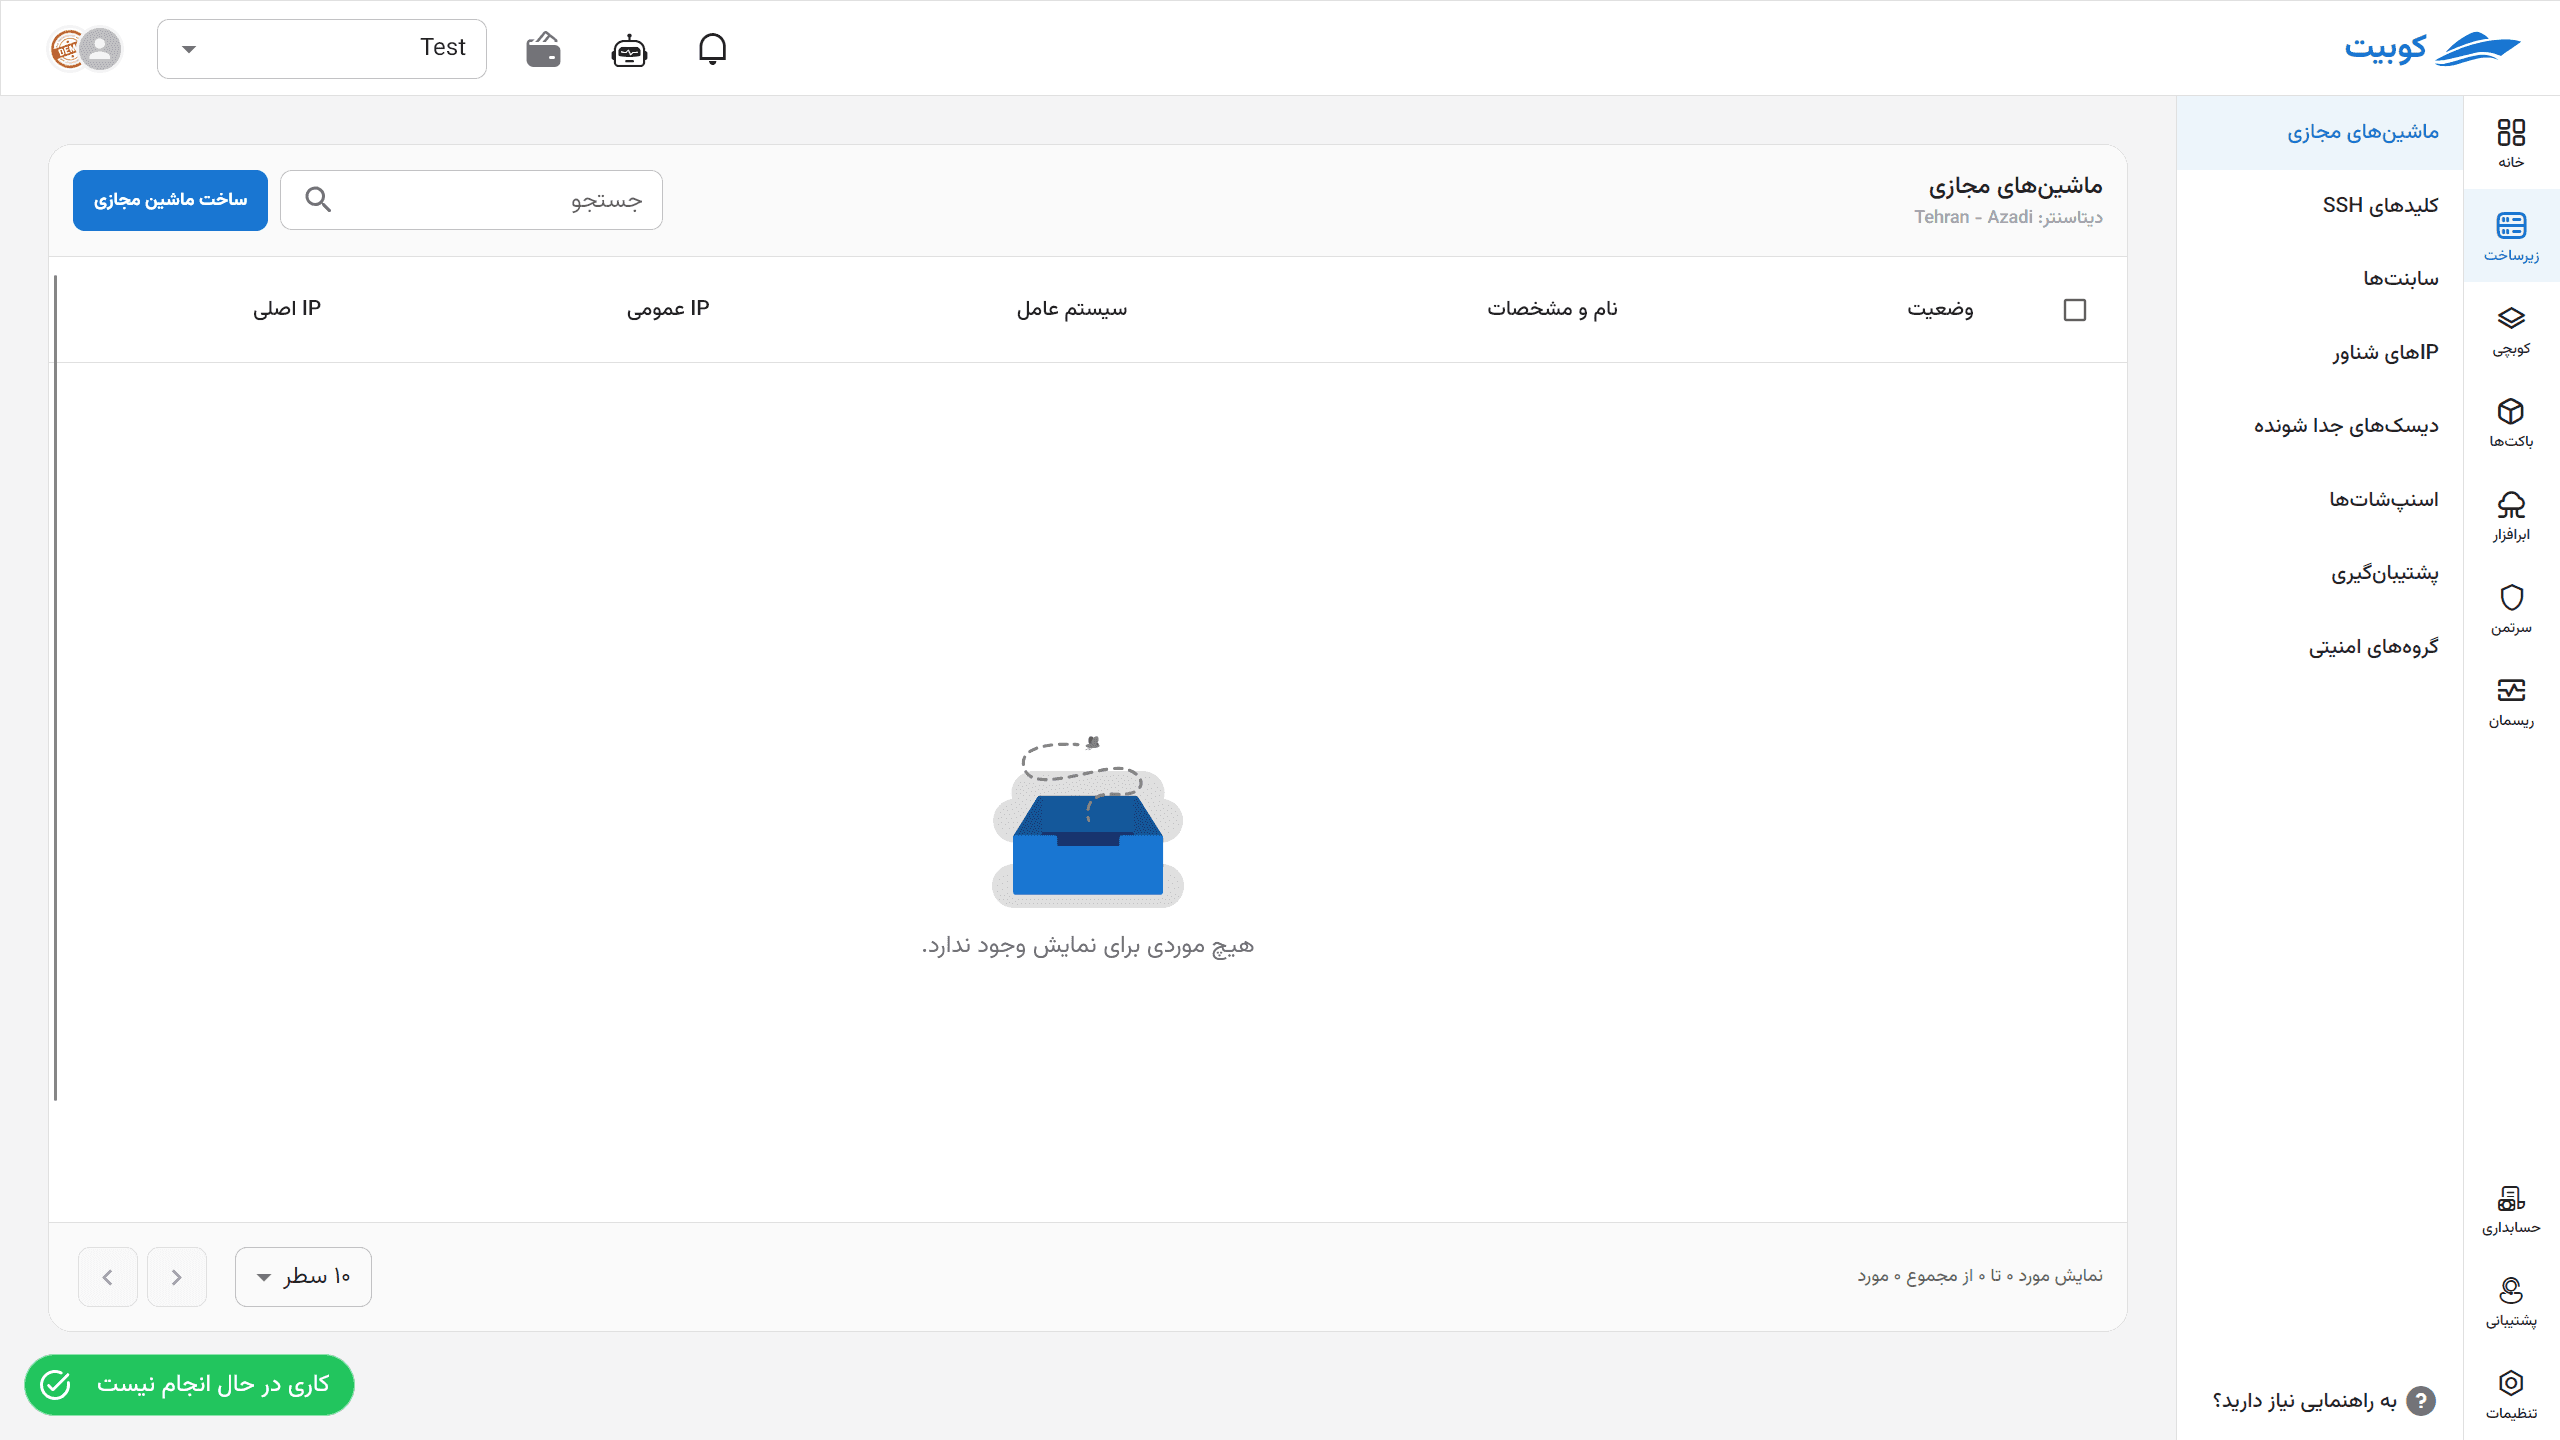Click the left-arrow pagination button
This screenshot has width=2560, height=1440.
tap(108, 1277)
